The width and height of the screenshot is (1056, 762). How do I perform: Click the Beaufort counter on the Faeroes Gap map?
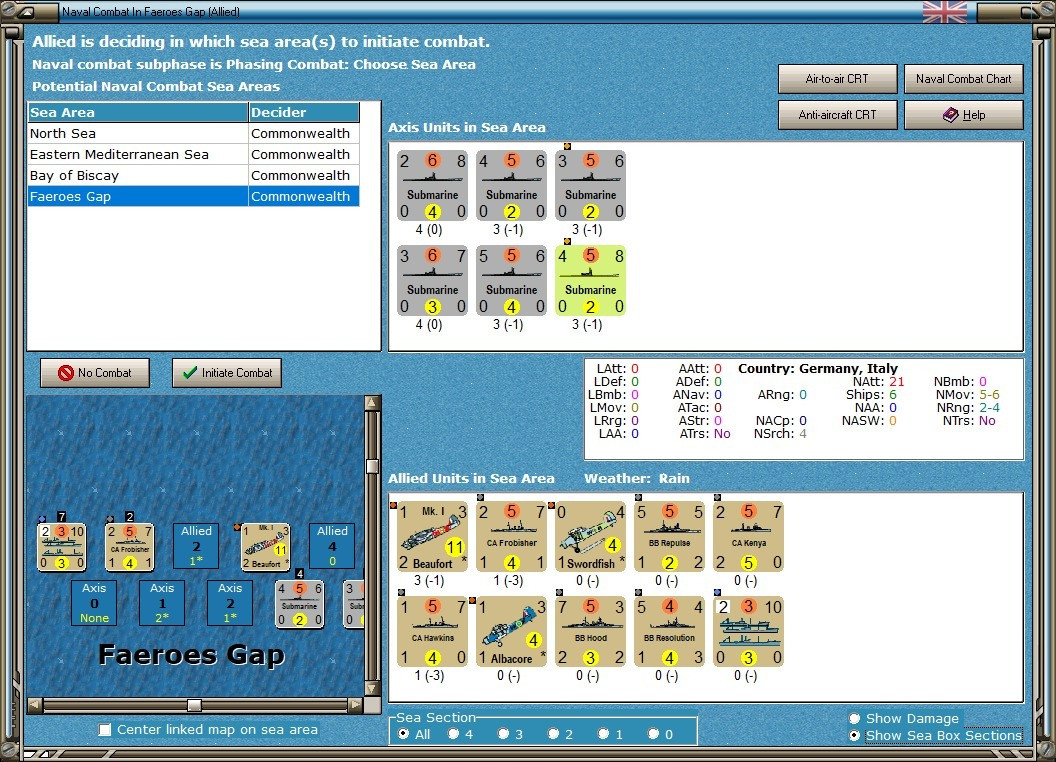[266, 546]
